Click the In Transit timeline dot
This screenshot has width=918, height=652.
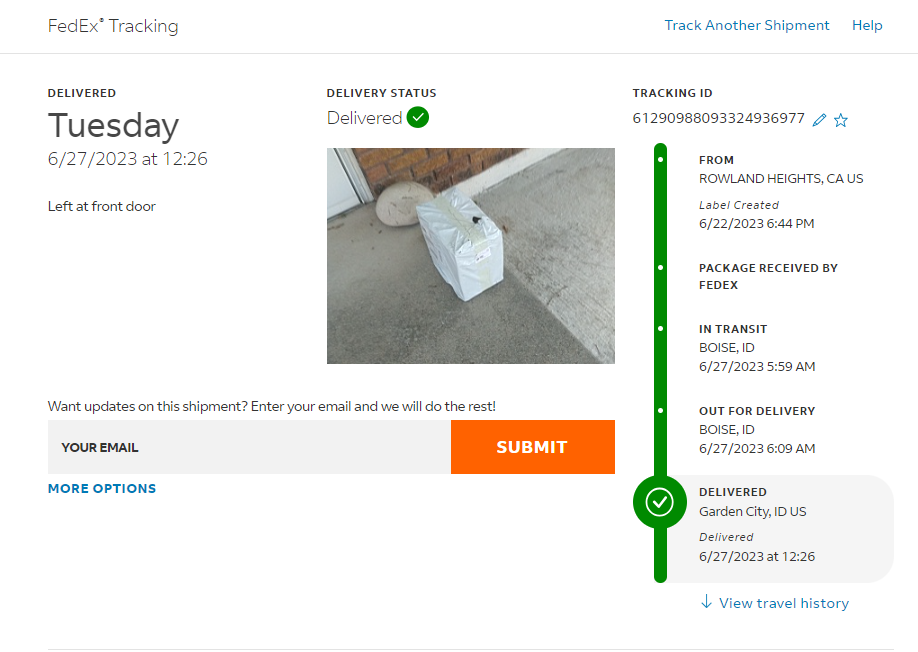coord(660,329)
